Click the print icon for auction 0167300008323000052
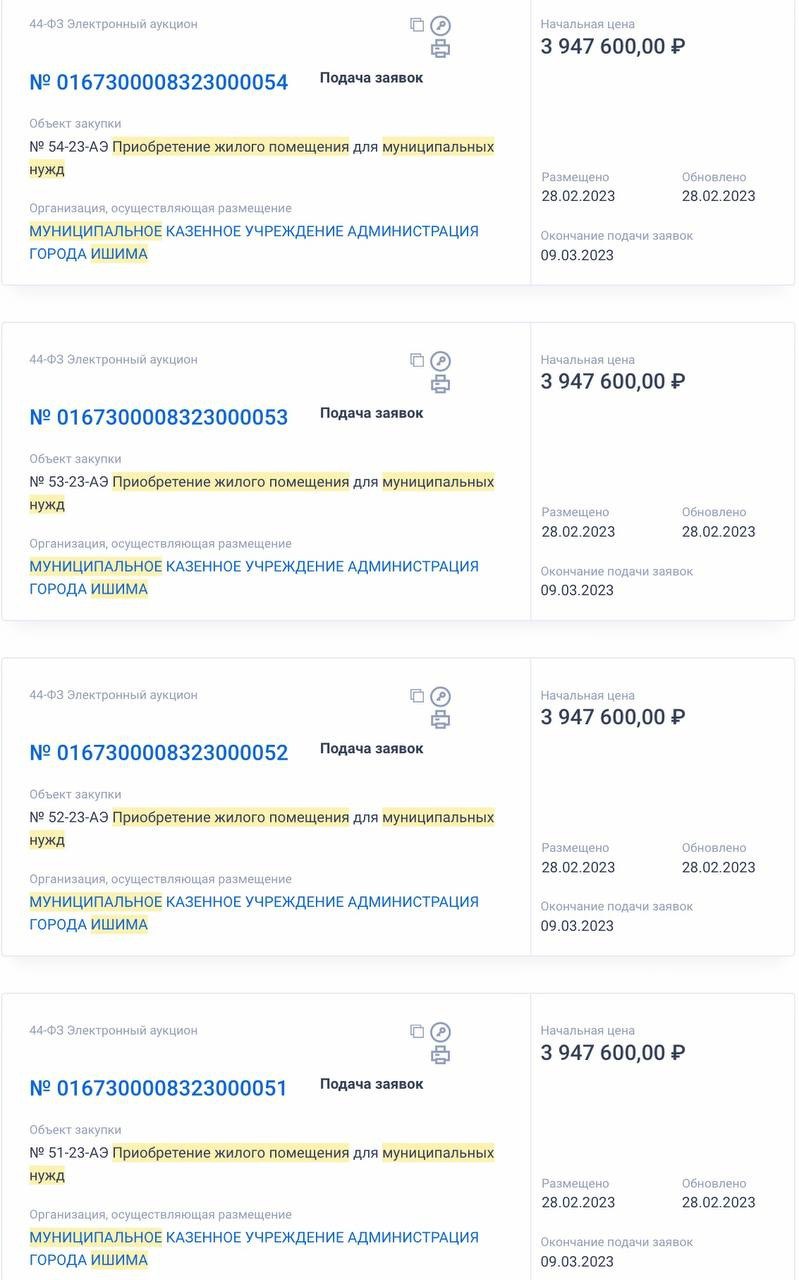This screenshot has width=799, height=1280. click(x=440, y=720)
